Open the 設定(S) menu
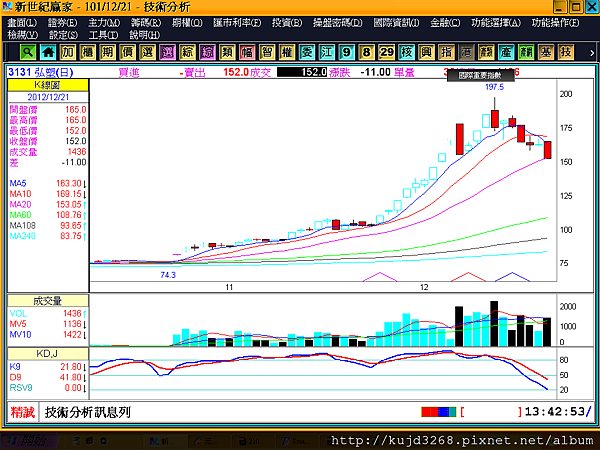 63,35
